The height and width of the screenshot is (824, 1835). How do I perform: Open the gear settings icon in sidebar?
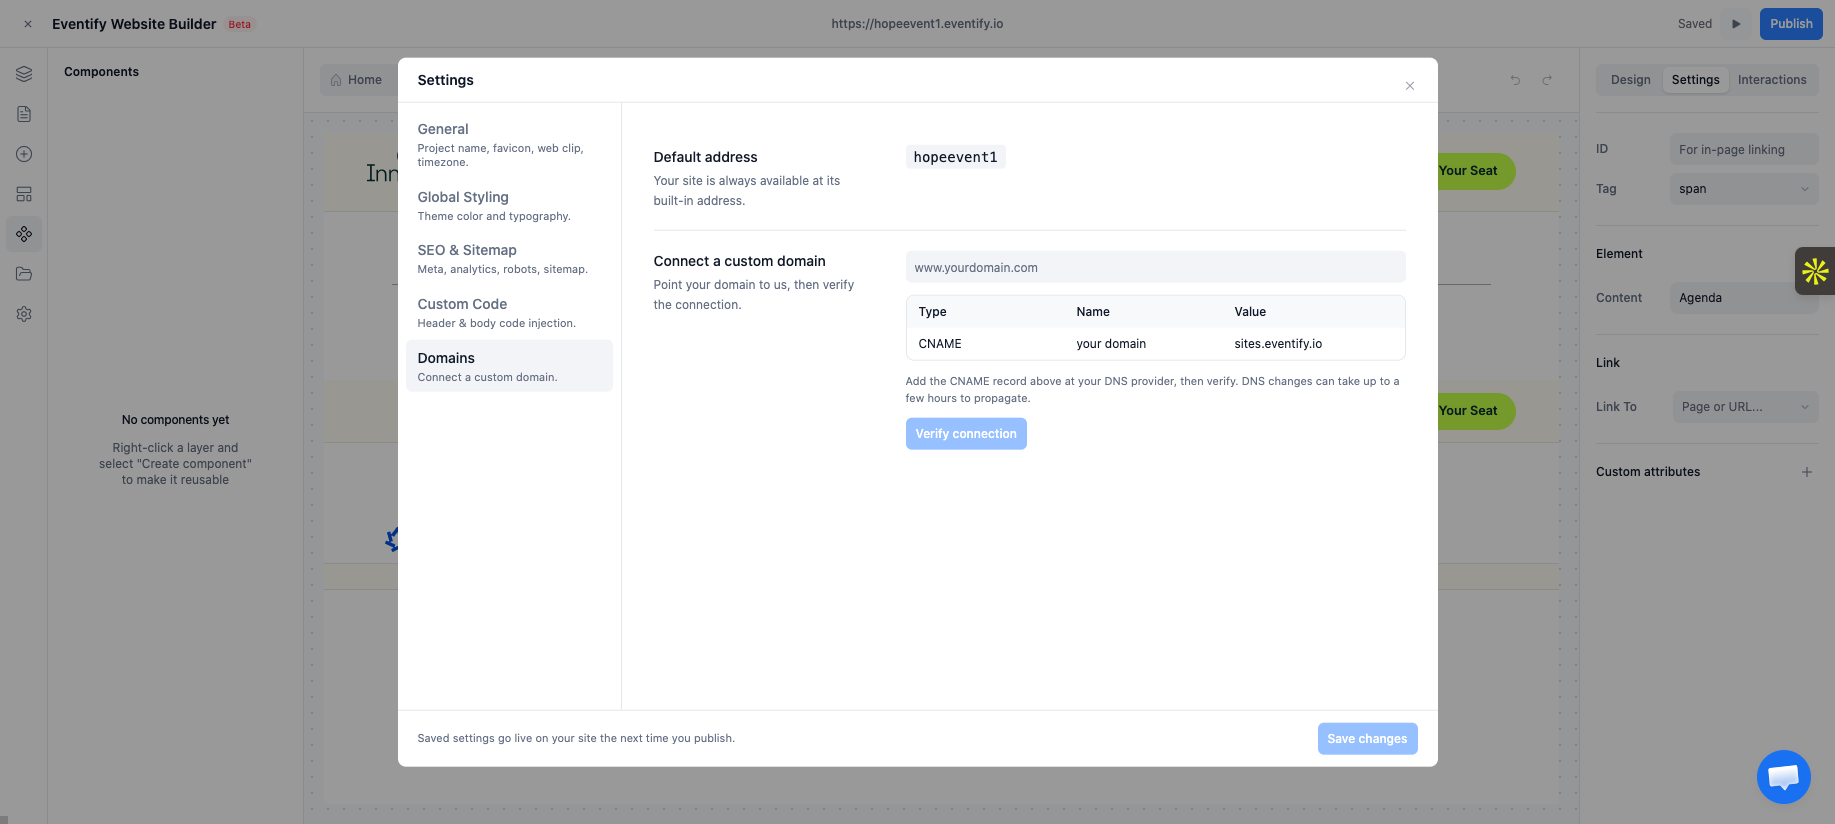point(24,314)
